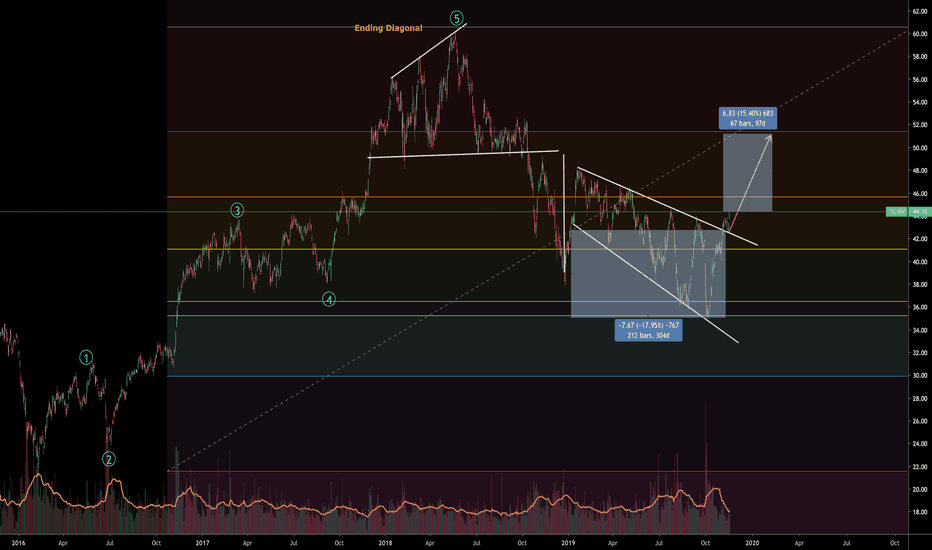Click the 34.00 price axis label

tap(920, 330)
